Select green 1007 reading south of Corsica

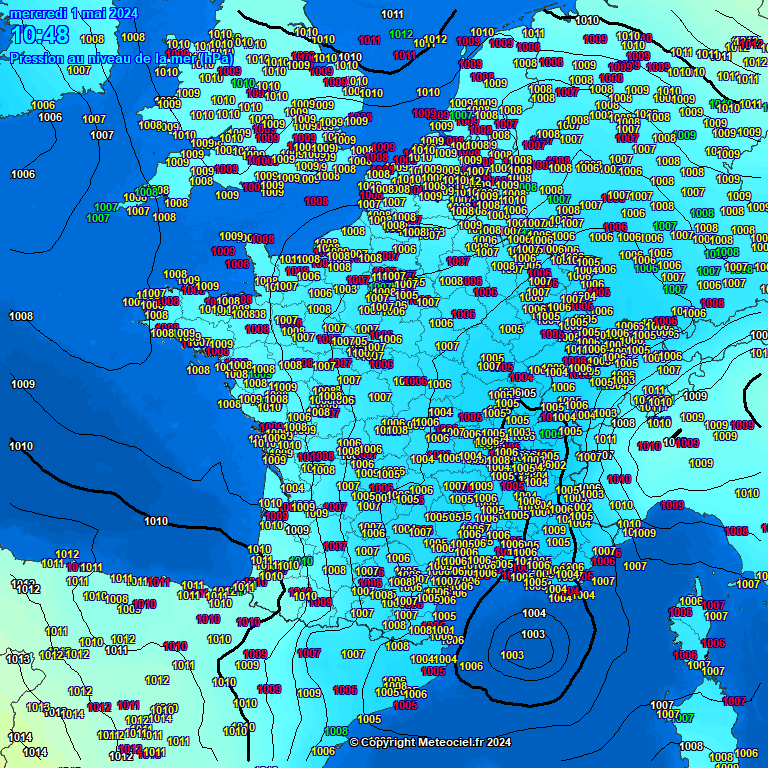point(685,717)
